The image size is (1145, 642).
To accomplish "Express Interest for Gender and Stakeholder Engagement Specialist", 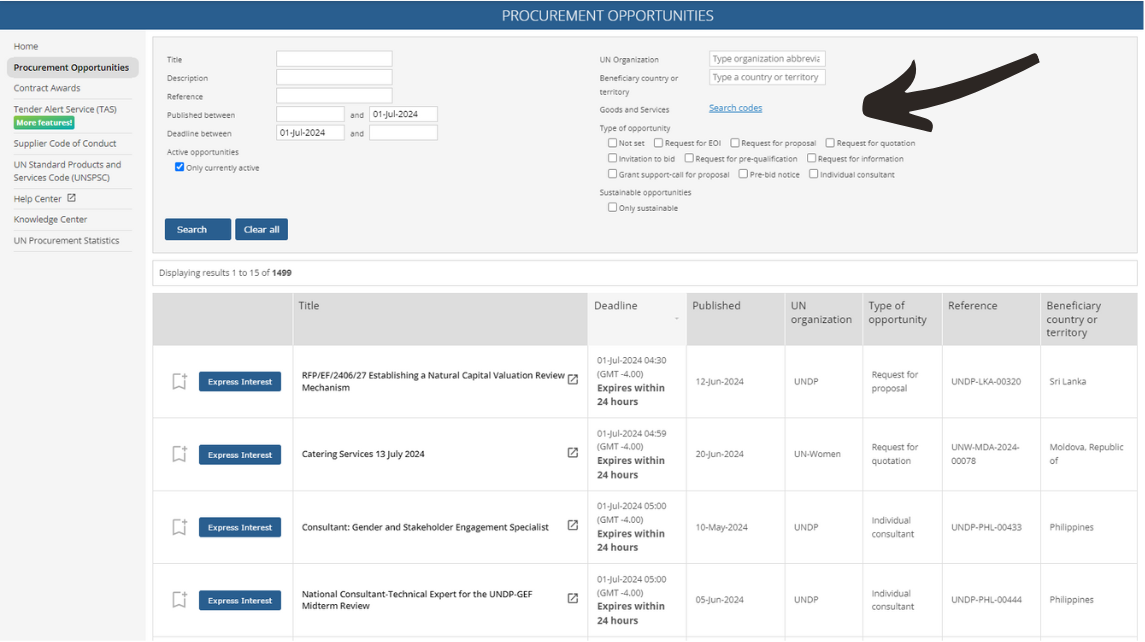I will (x=240, y=527).
